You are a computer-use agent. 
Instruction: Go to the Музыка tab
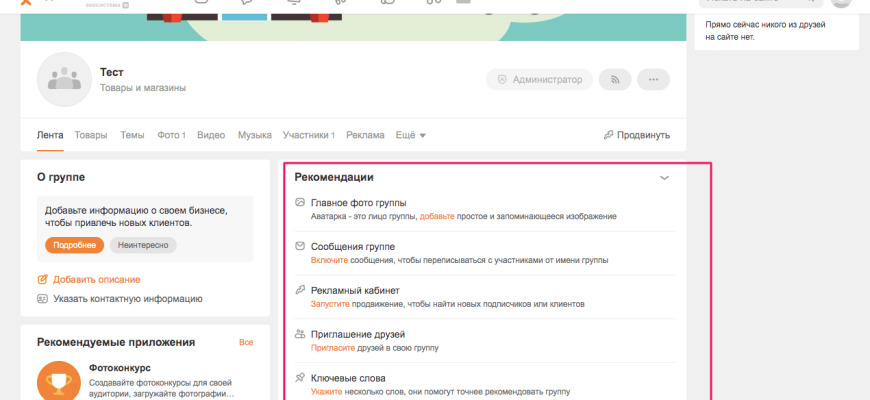(x=255, y=135)
